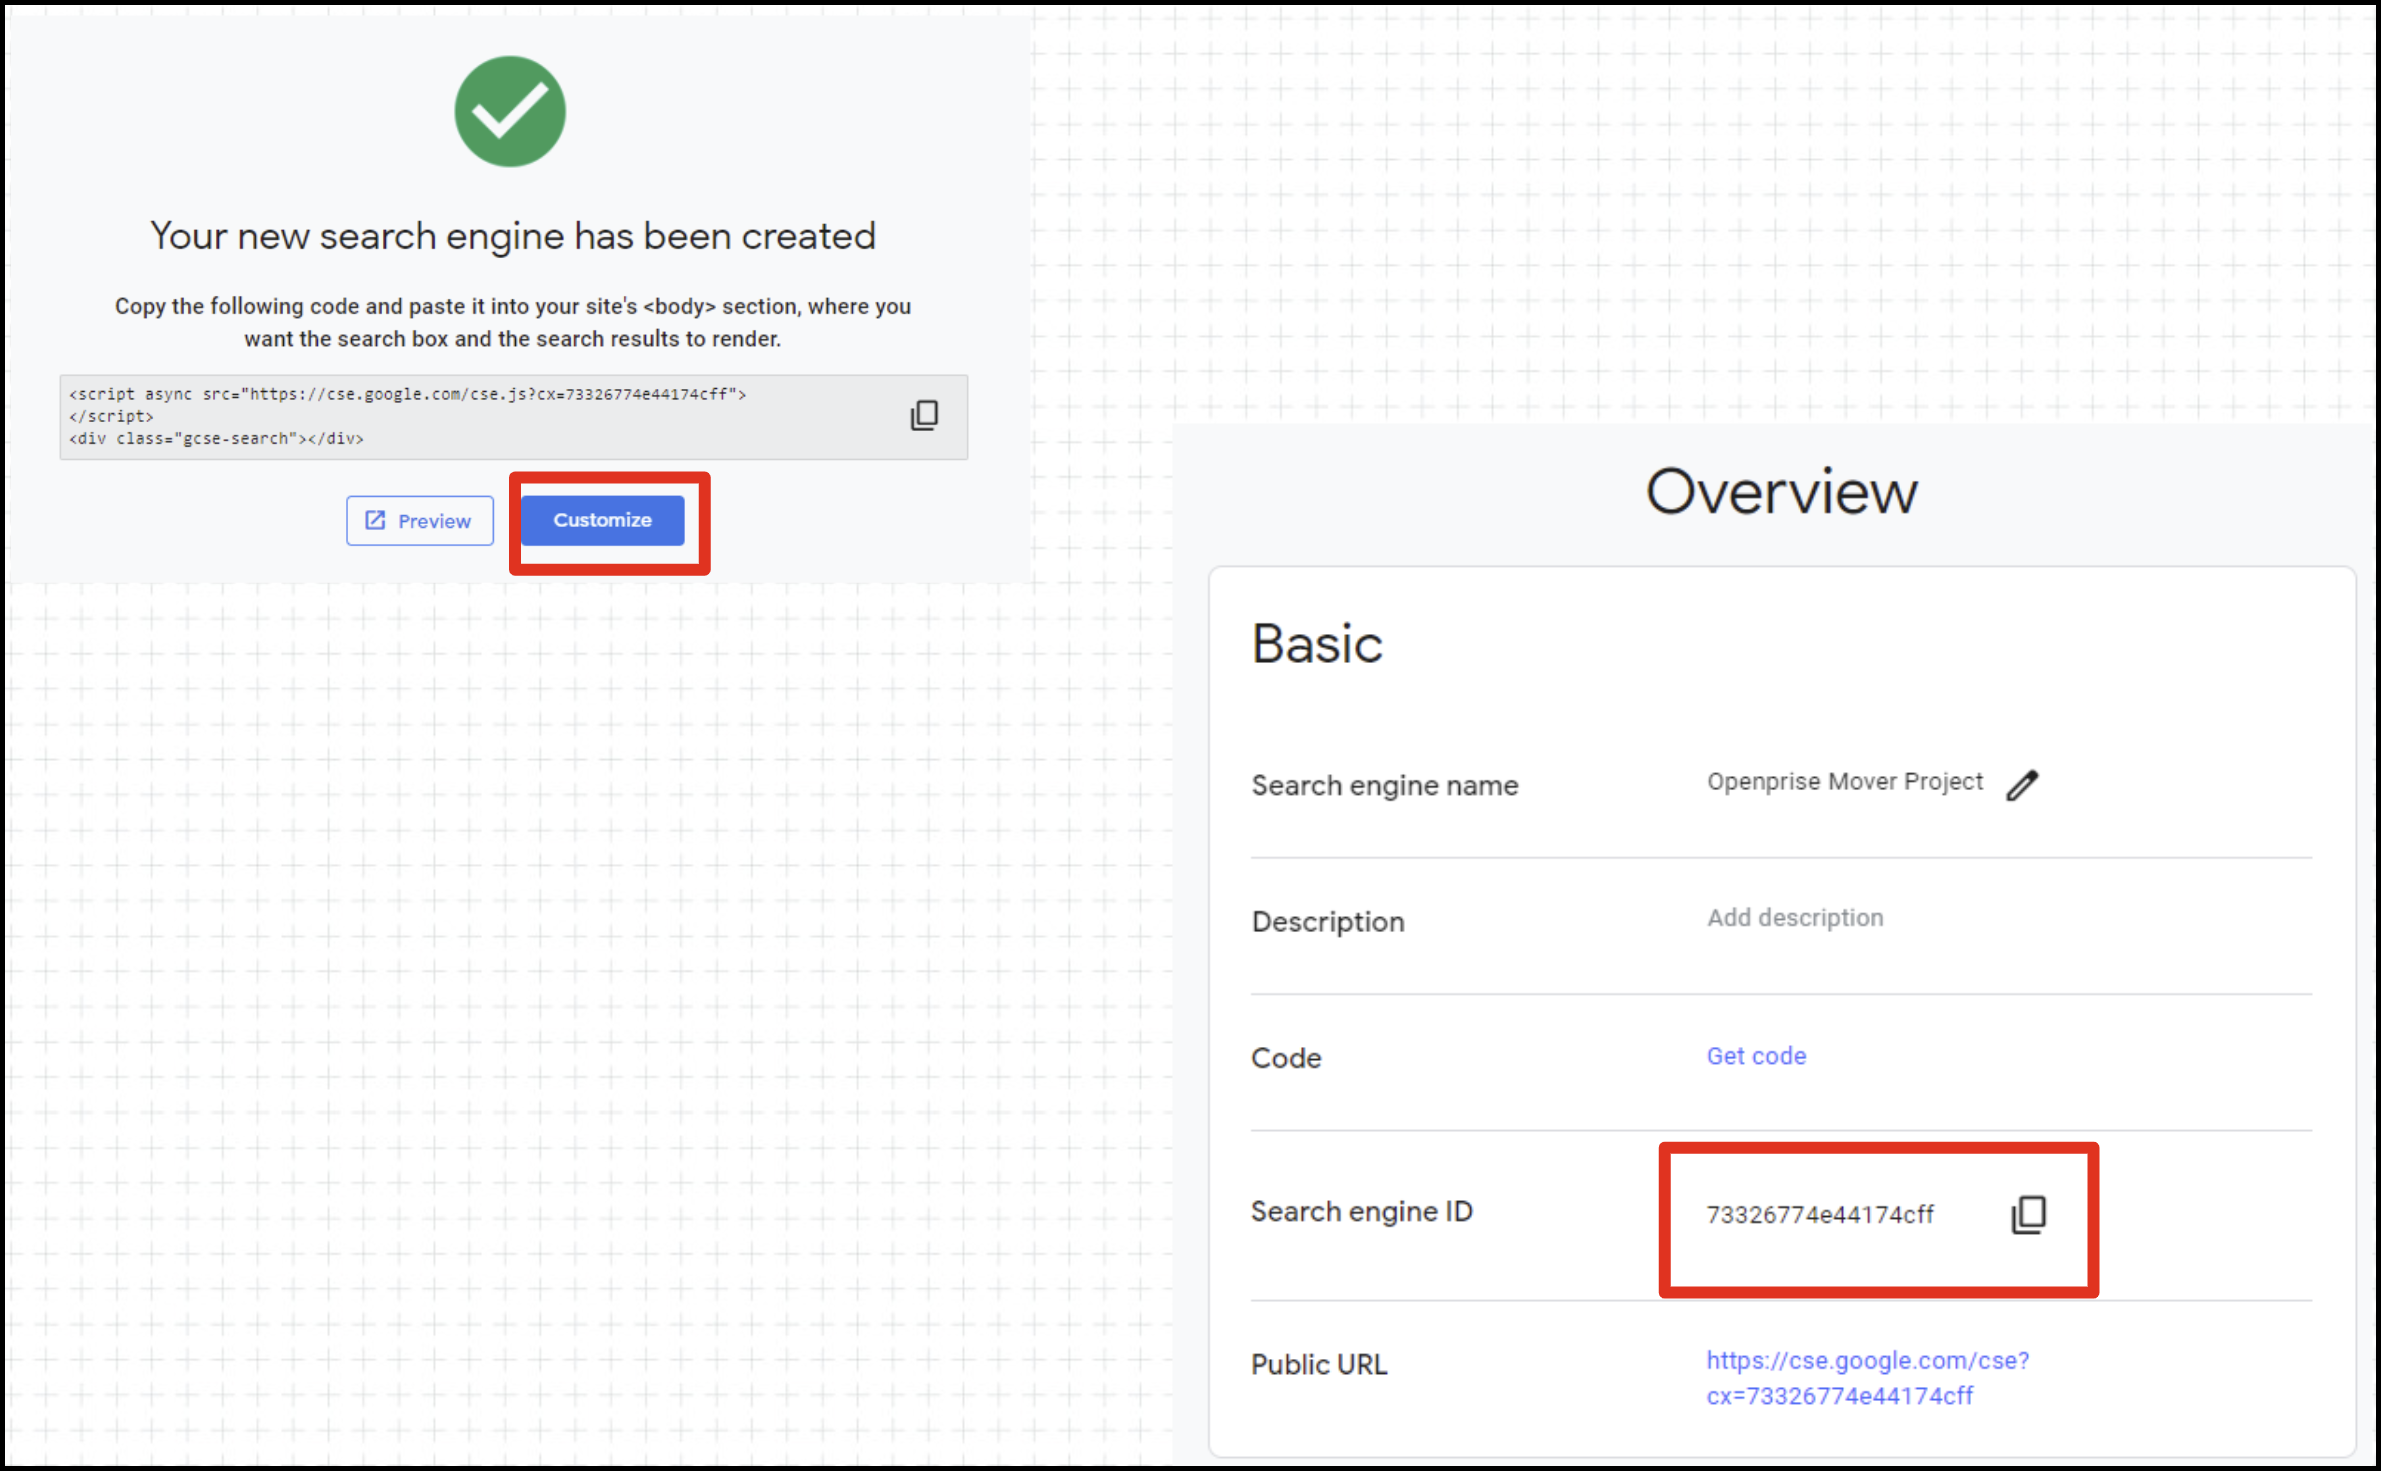
Task: Click the Overview heading
Action: (x=1782, y=492)
